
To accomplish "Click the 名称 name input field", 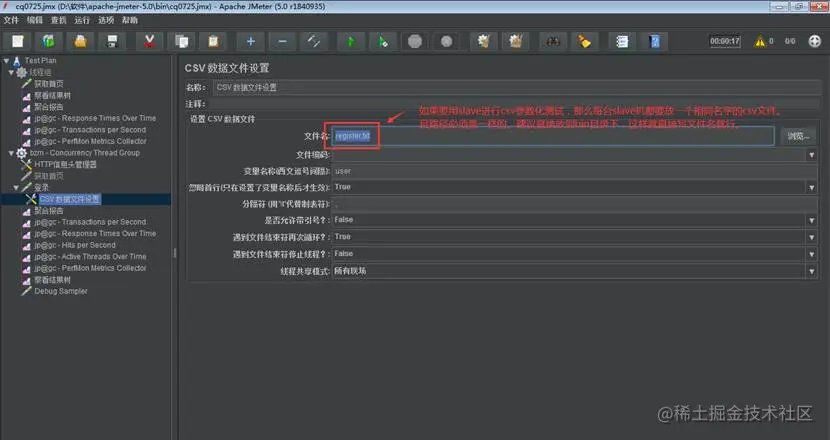I will pos(517,87).
